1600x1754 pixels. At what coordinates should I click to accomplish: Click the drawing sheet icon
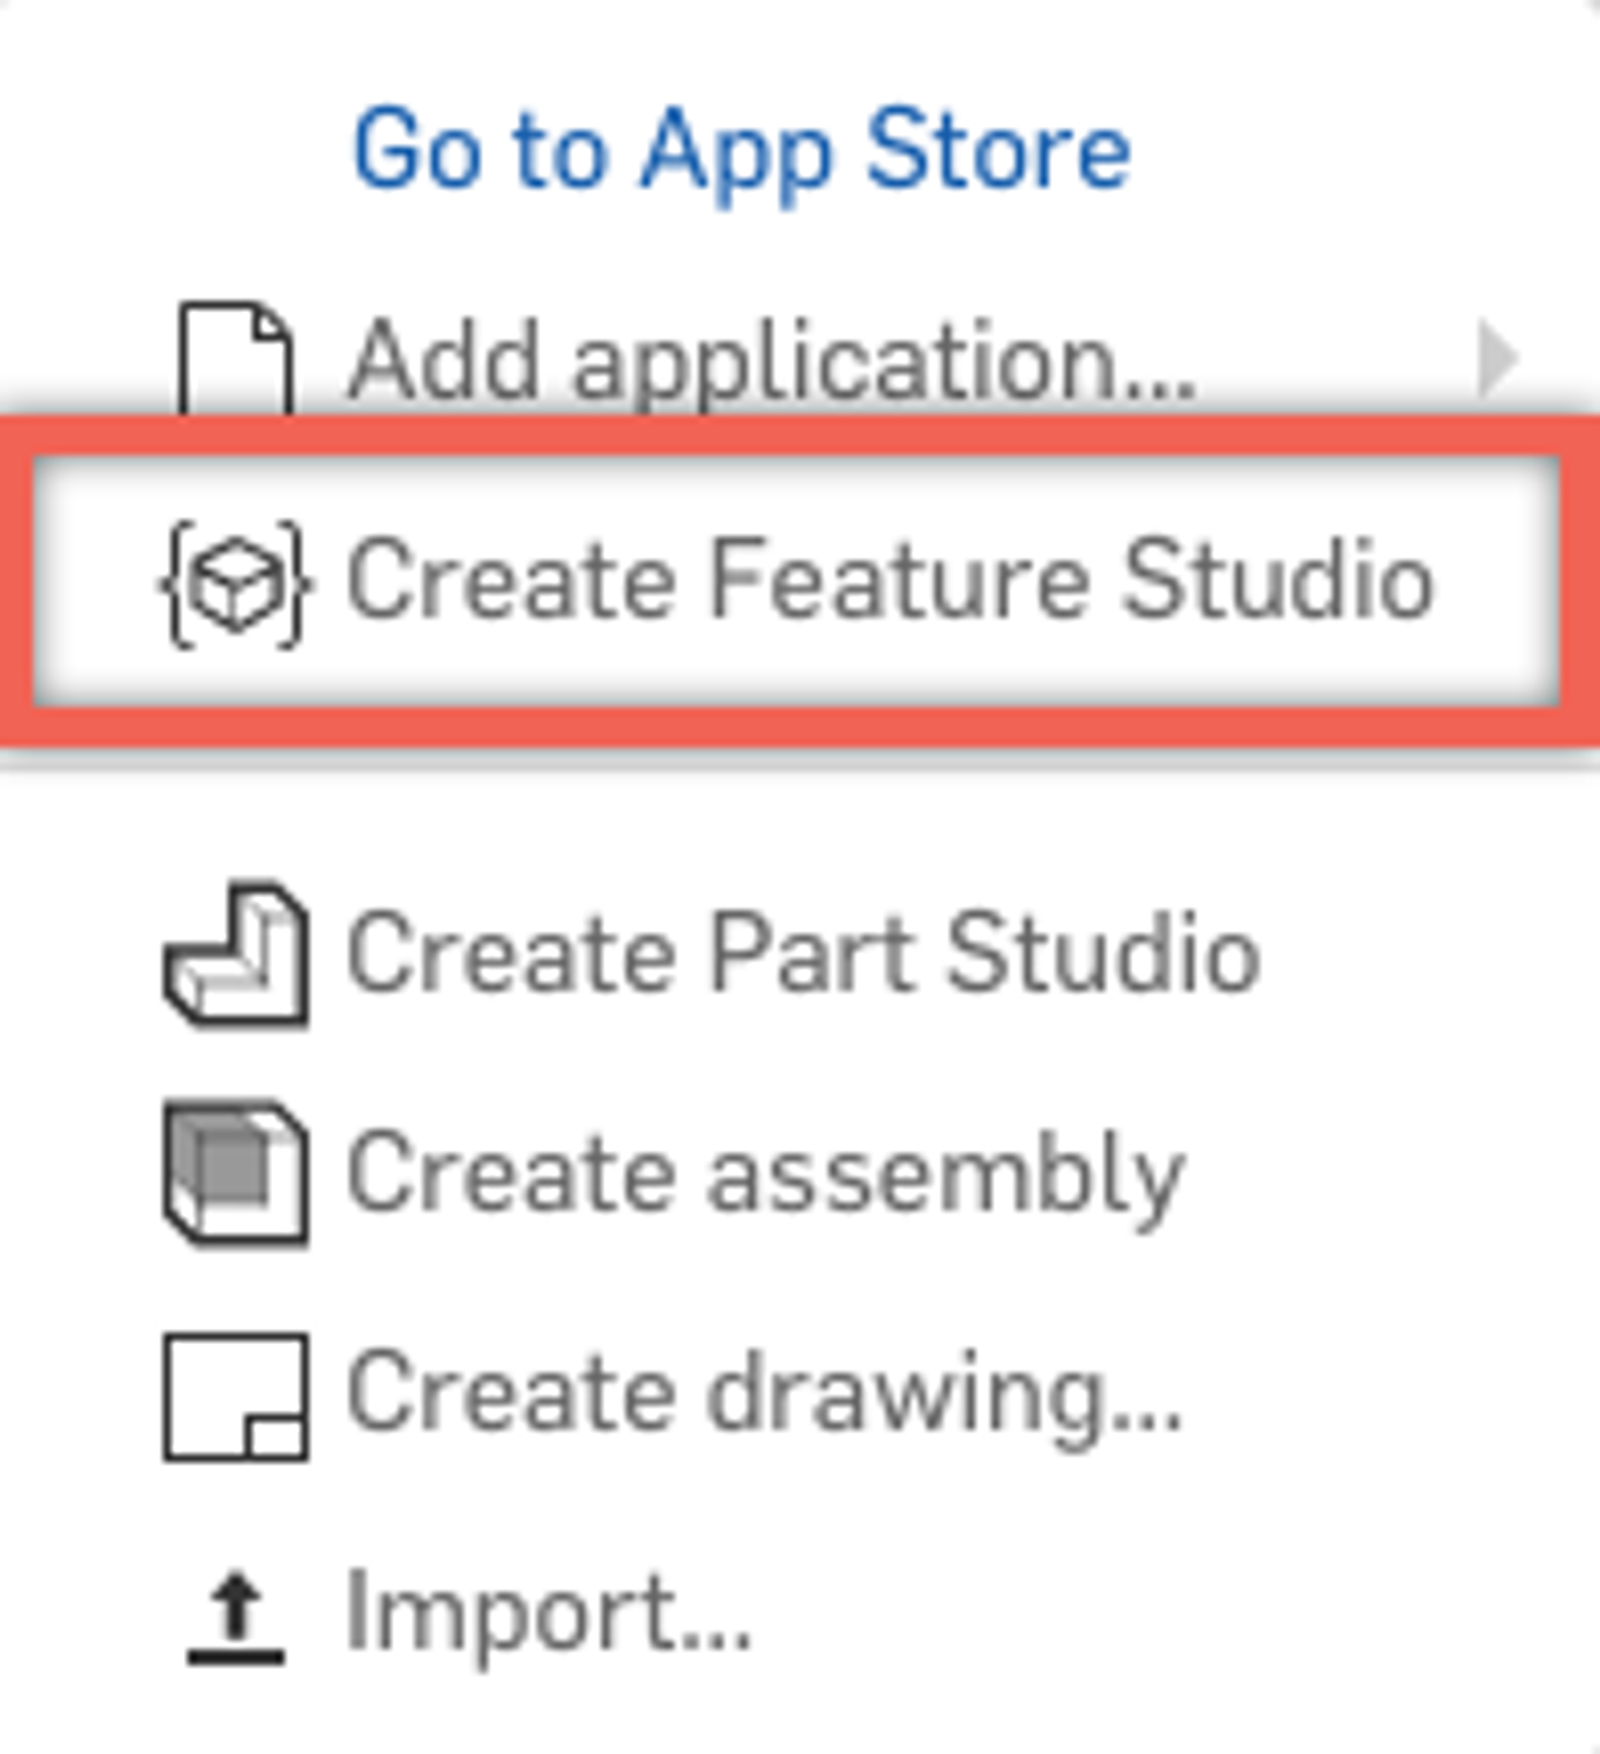point(236,1396)
